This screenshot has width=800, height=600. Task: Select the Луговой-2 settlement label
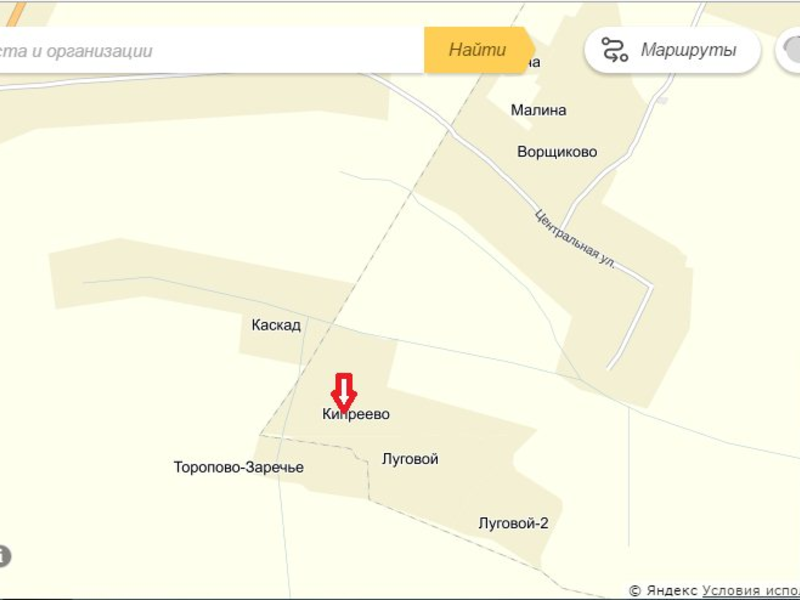tap(513, 523)
